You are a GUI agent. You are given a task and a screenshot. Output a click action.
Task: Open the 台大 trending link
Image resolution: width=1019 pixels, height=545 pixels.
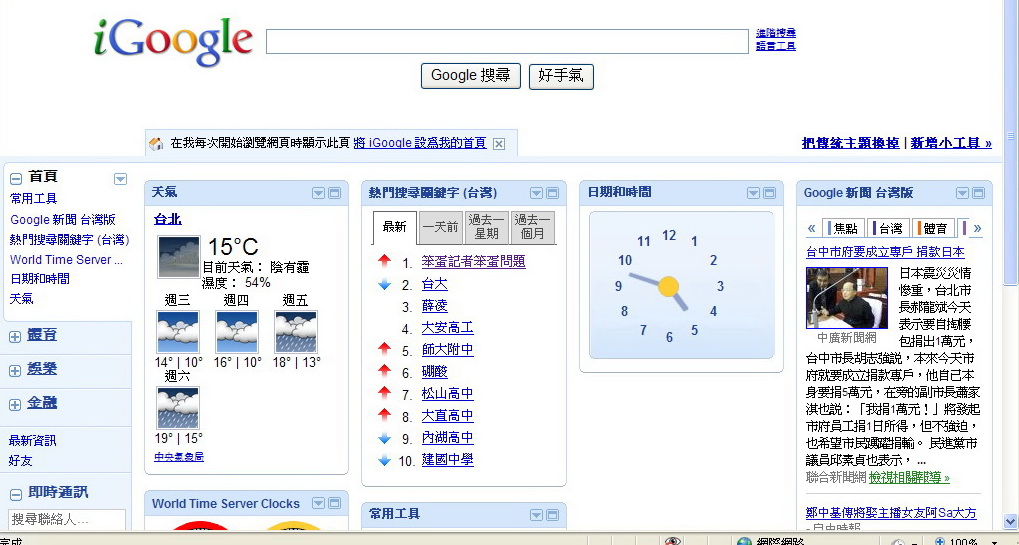[x=434, y=284]
